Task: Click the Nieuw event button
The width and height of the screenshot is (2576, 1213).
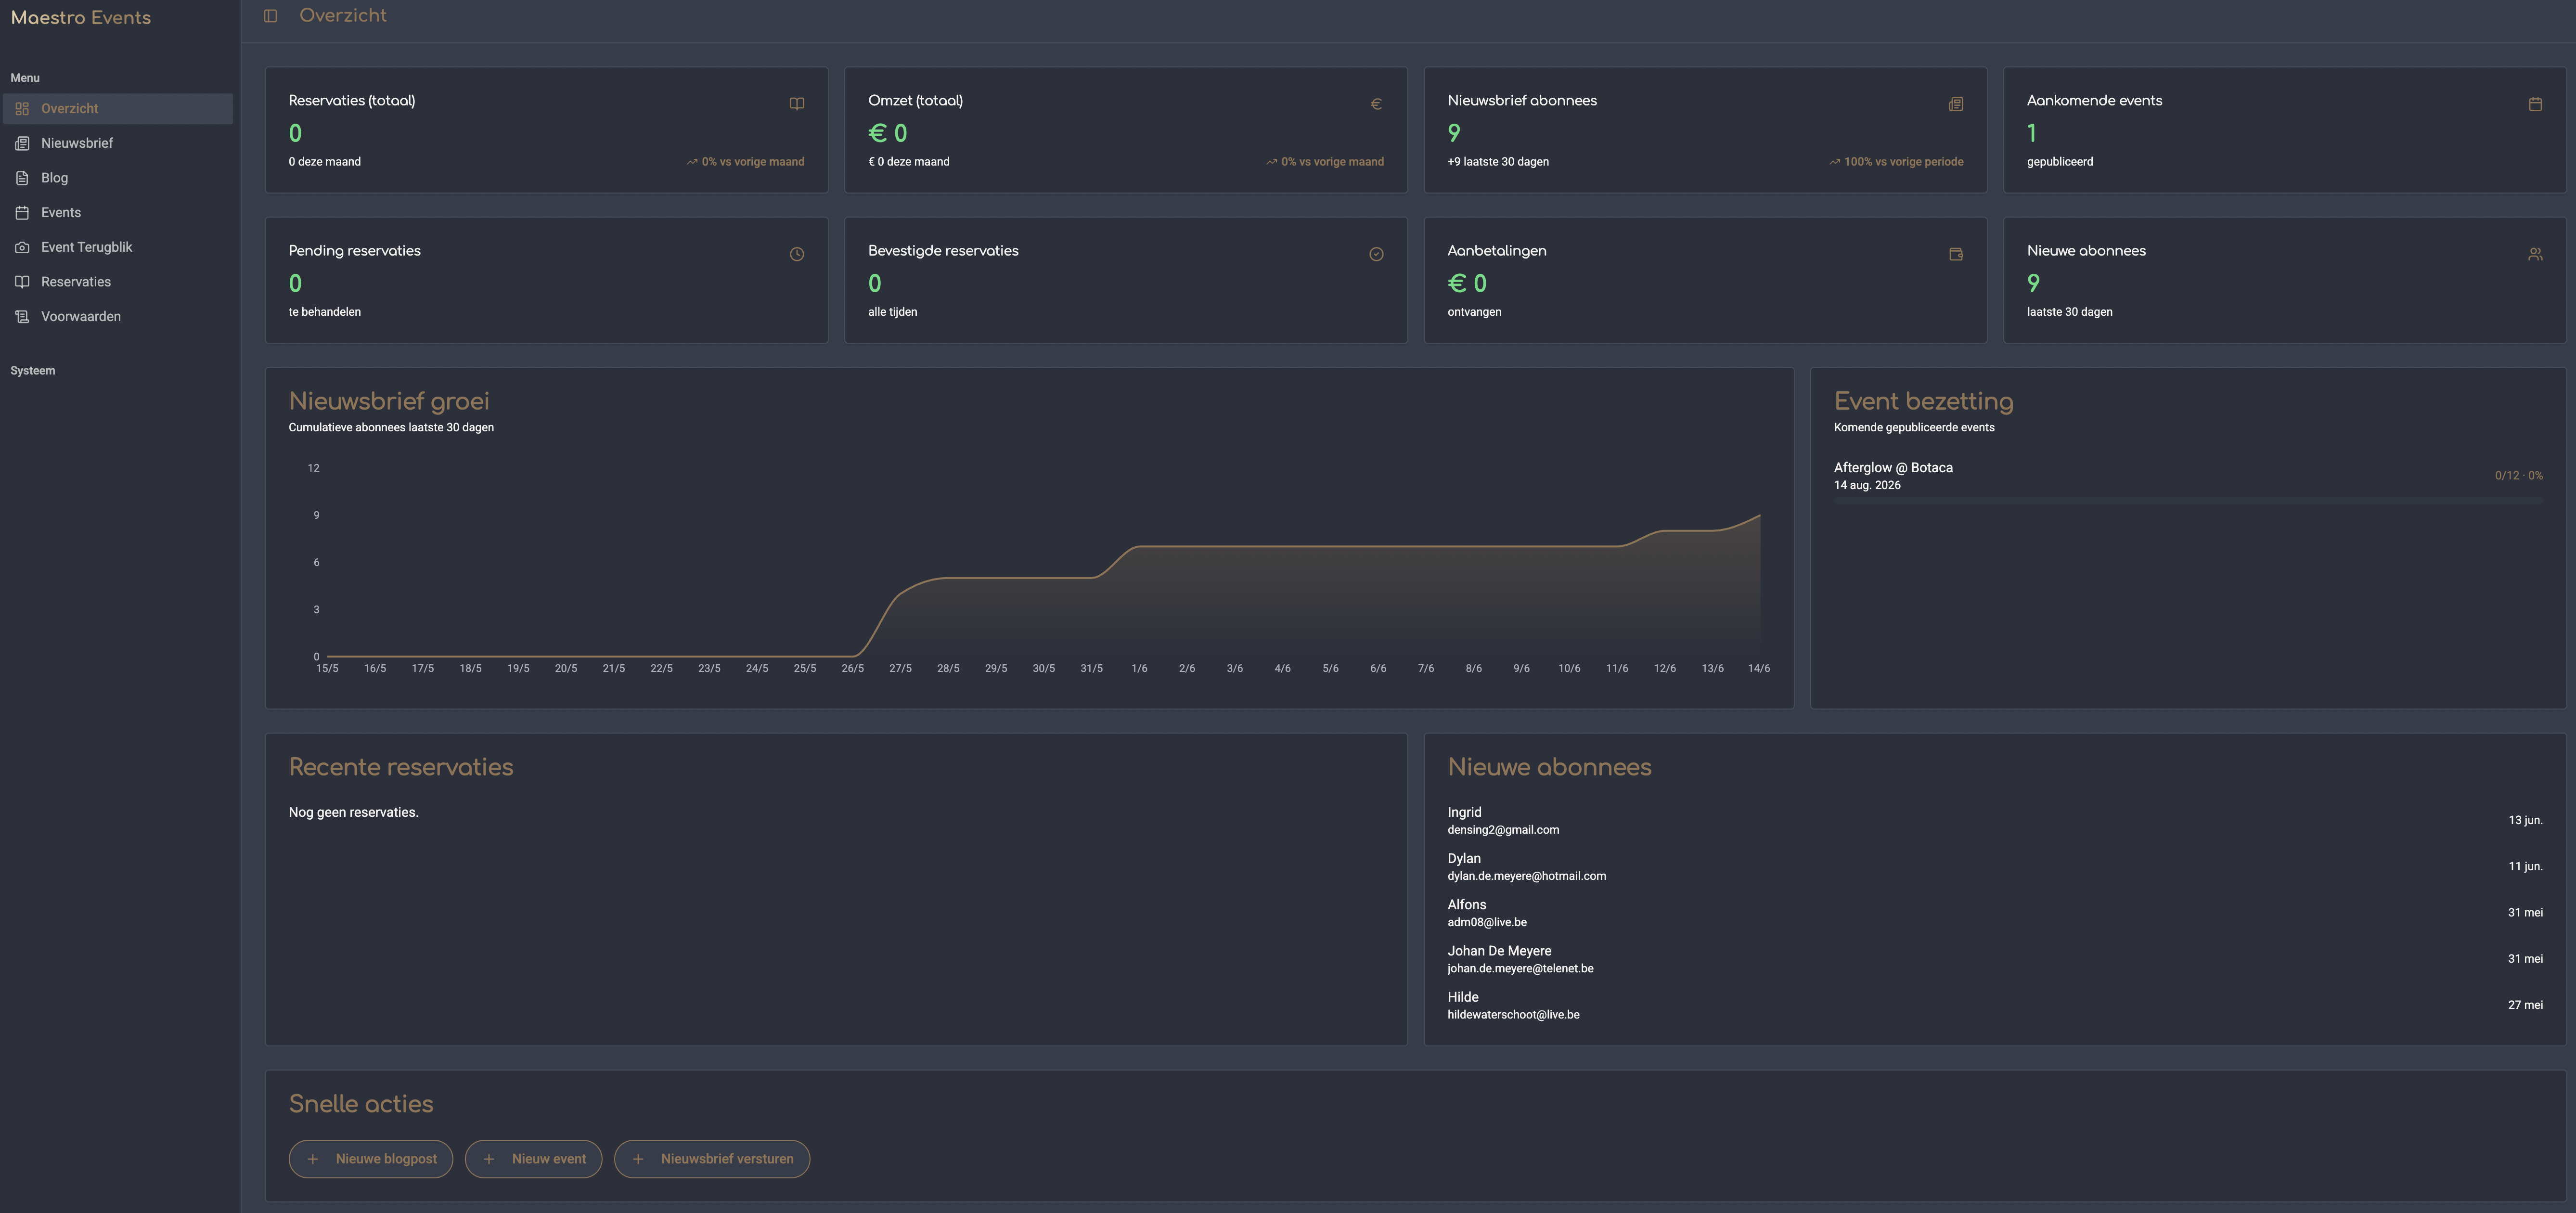Action: [x=533, y=1159]
